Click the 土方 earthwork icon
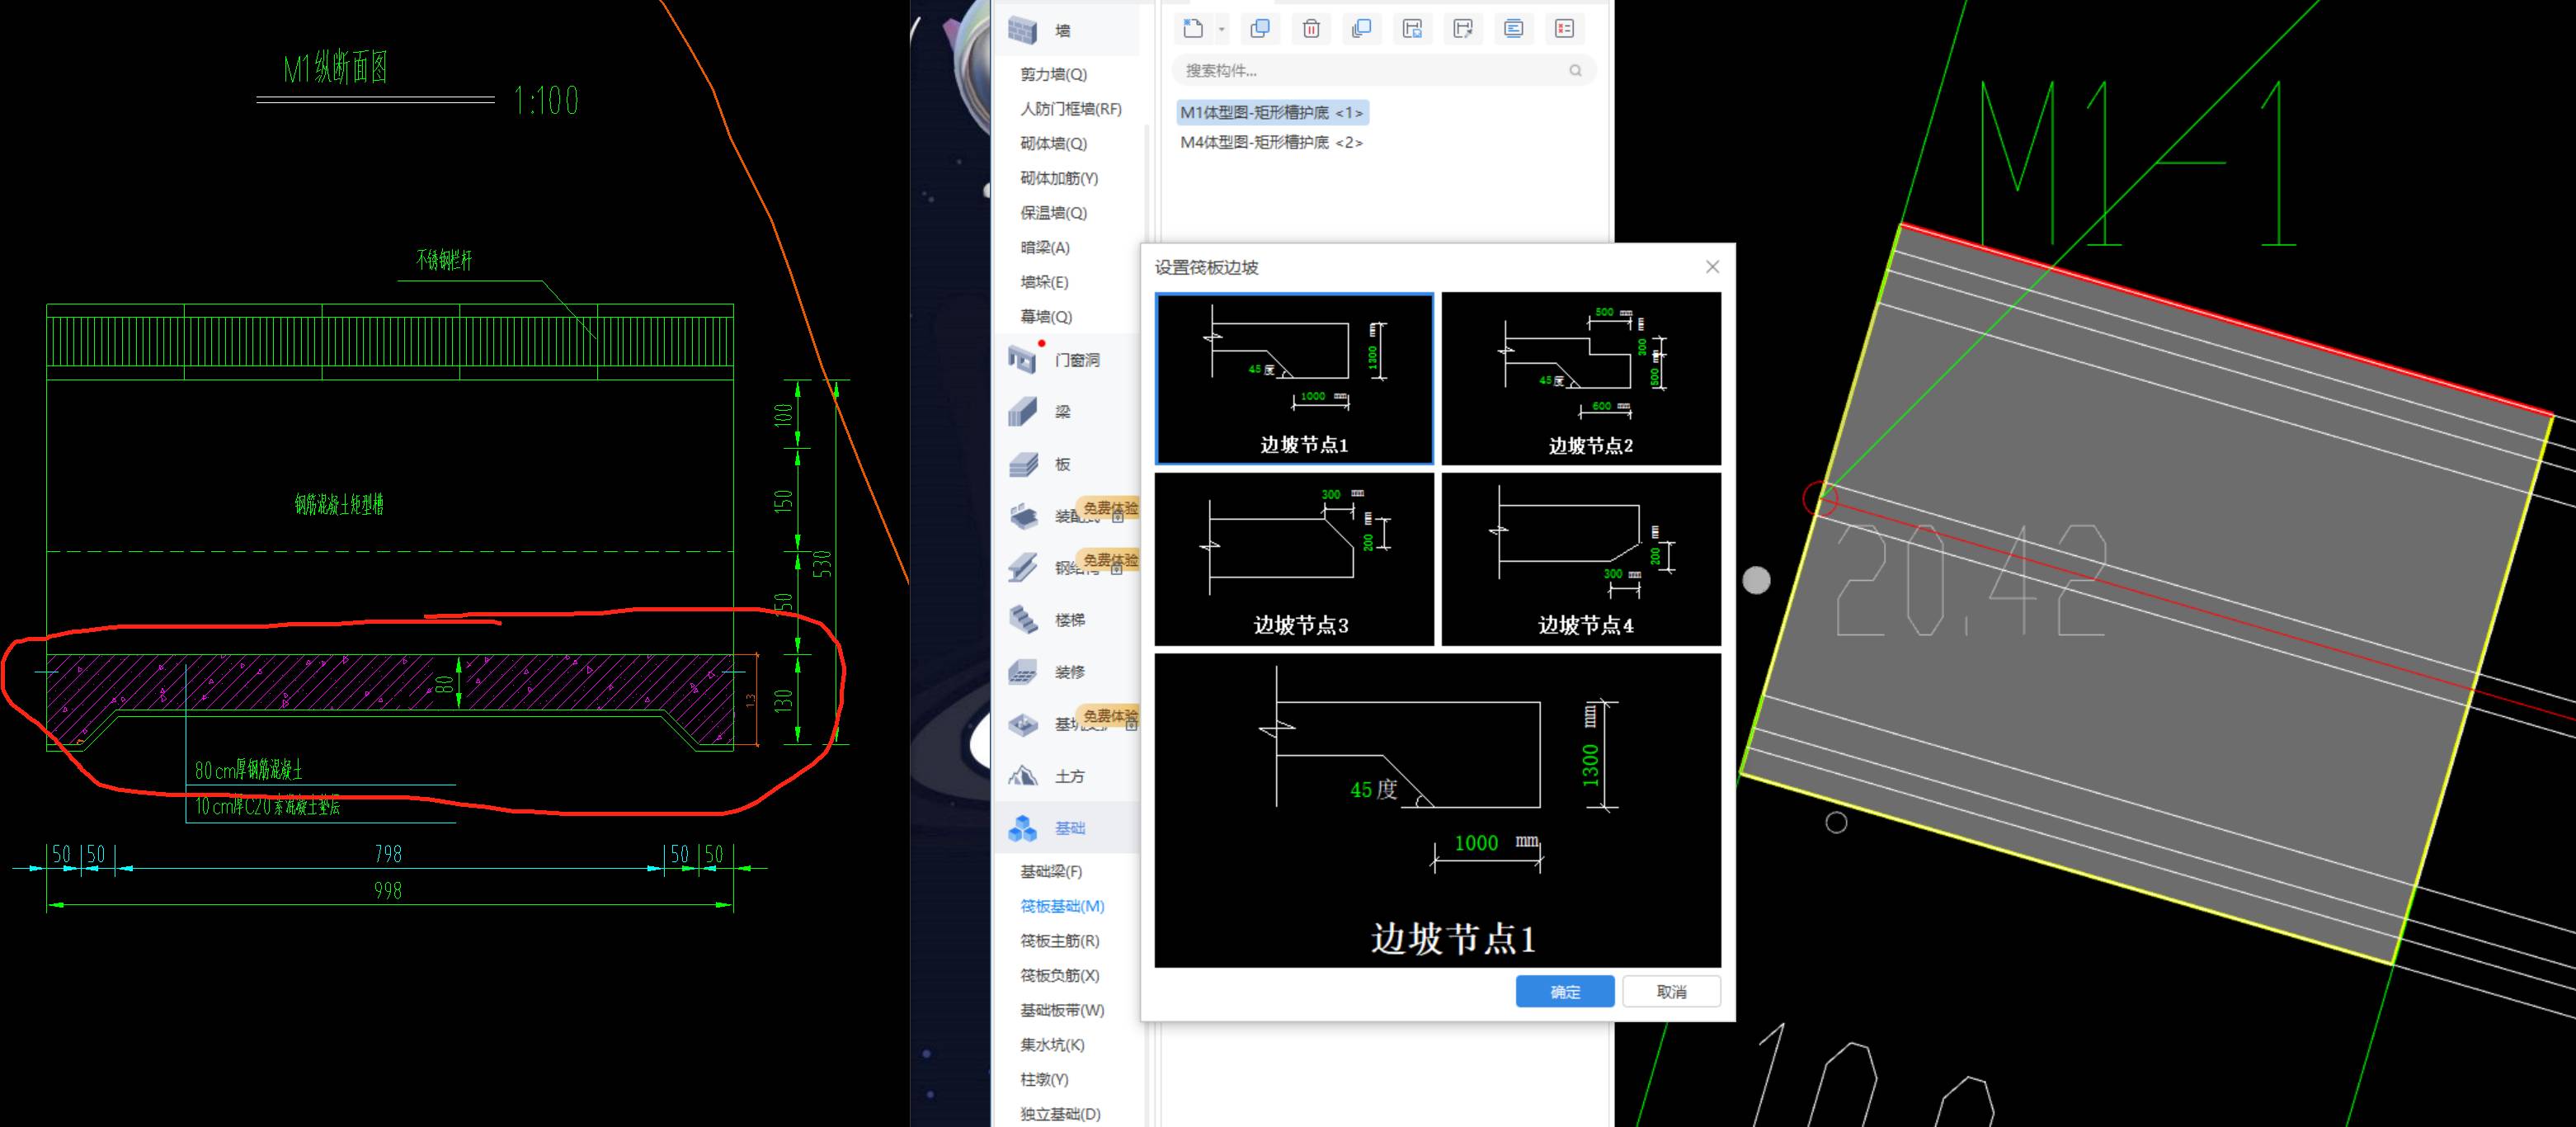 click(1022, 776)
